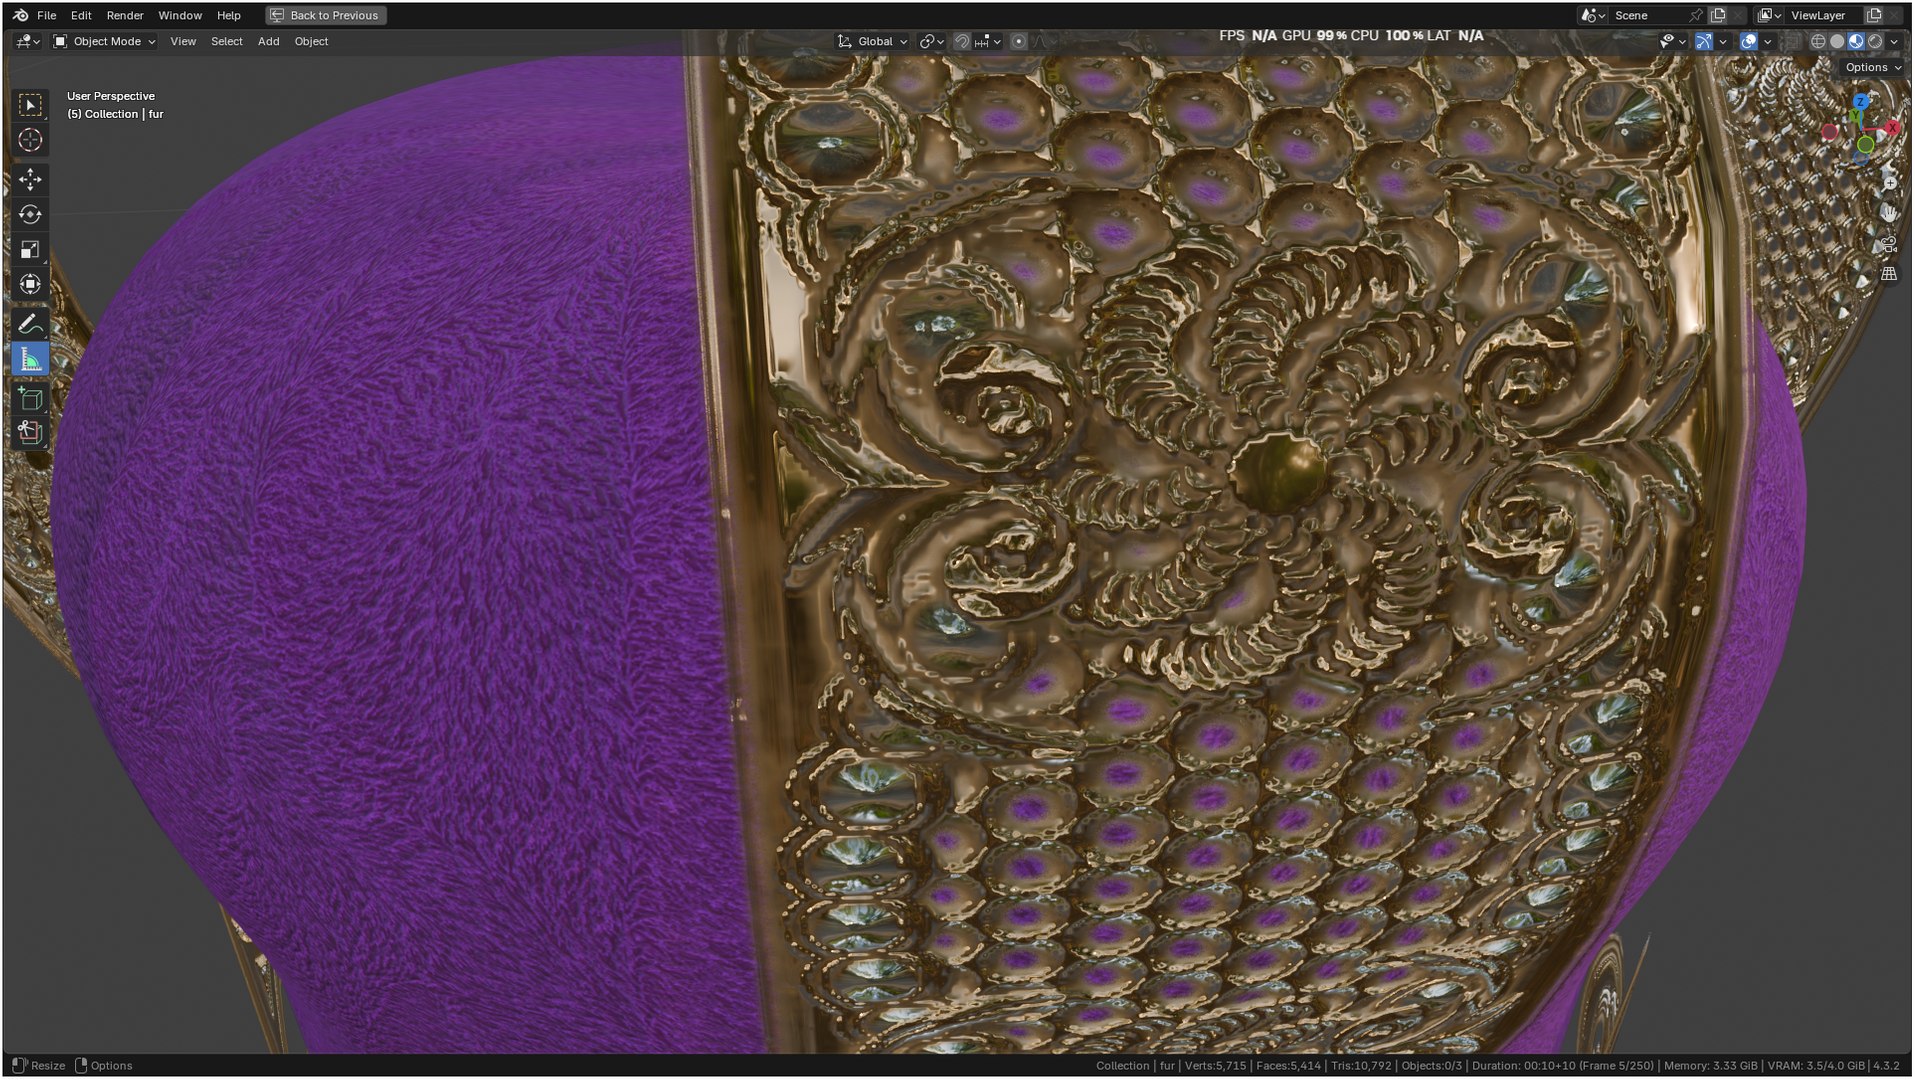Switch to Solid viewport shading
The width and height of the screenshot is (1915, 1080).
click(1837, 41)
